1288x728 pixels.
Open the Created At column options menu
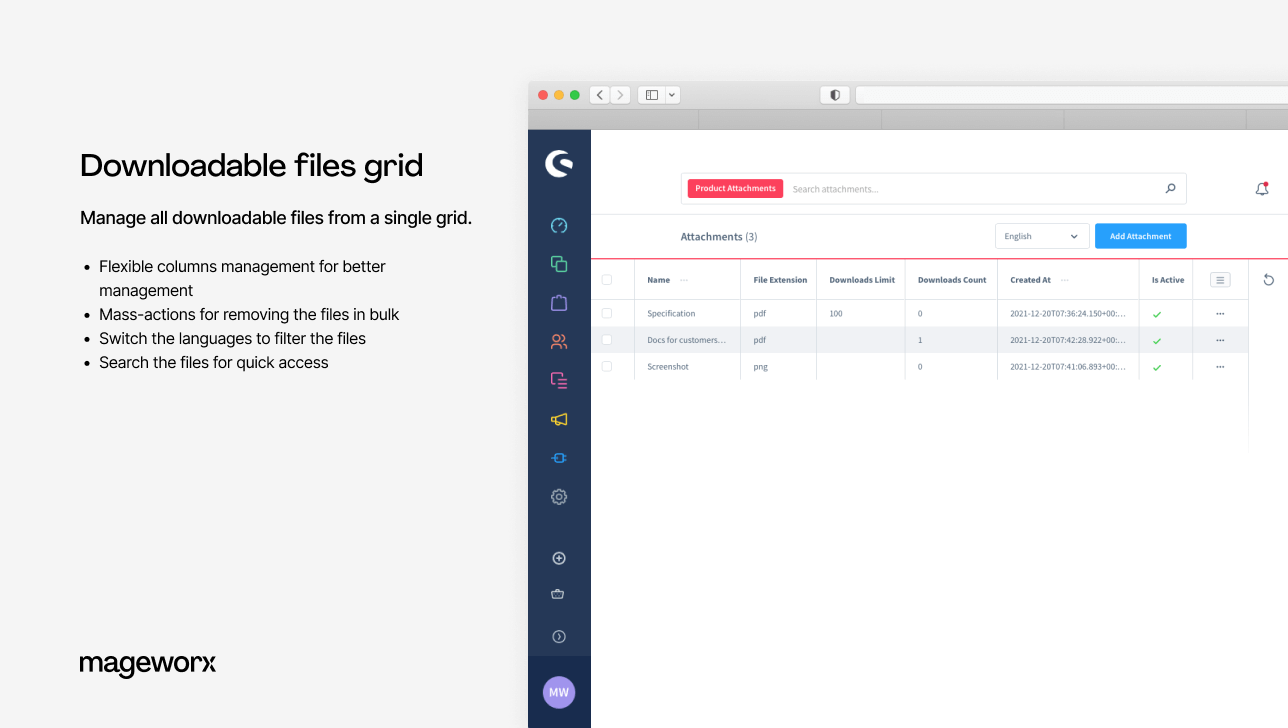coord(1064,280)
